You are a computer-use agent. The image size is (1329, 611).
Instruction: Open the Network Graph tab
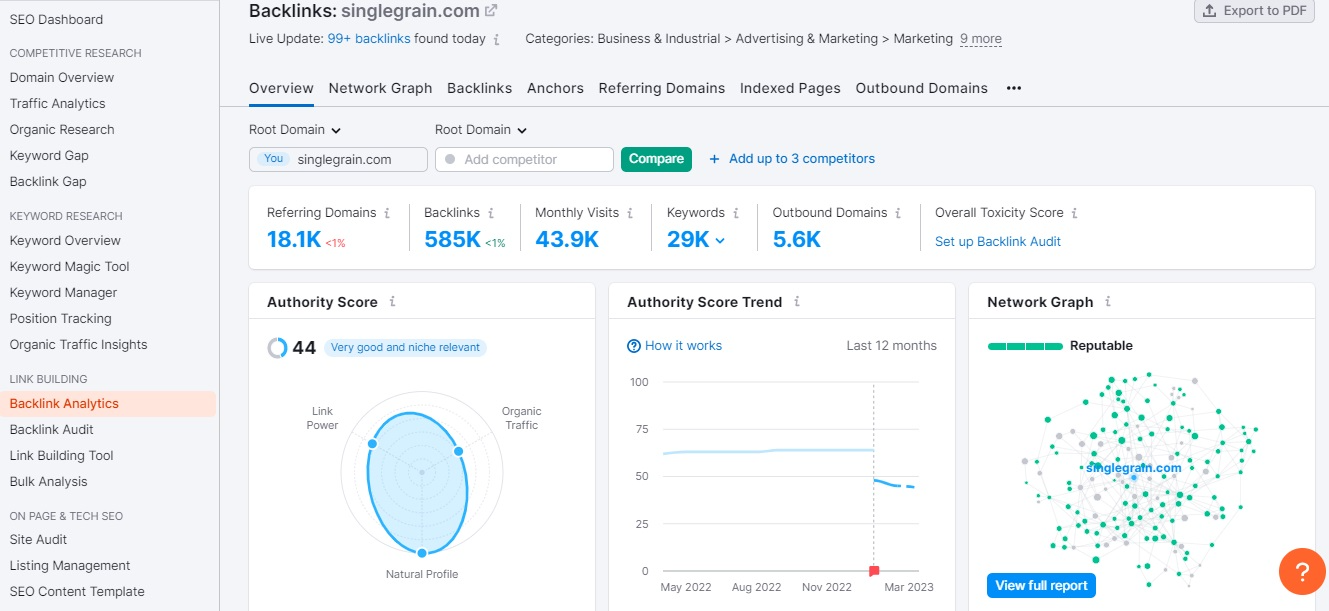[380, 88]
